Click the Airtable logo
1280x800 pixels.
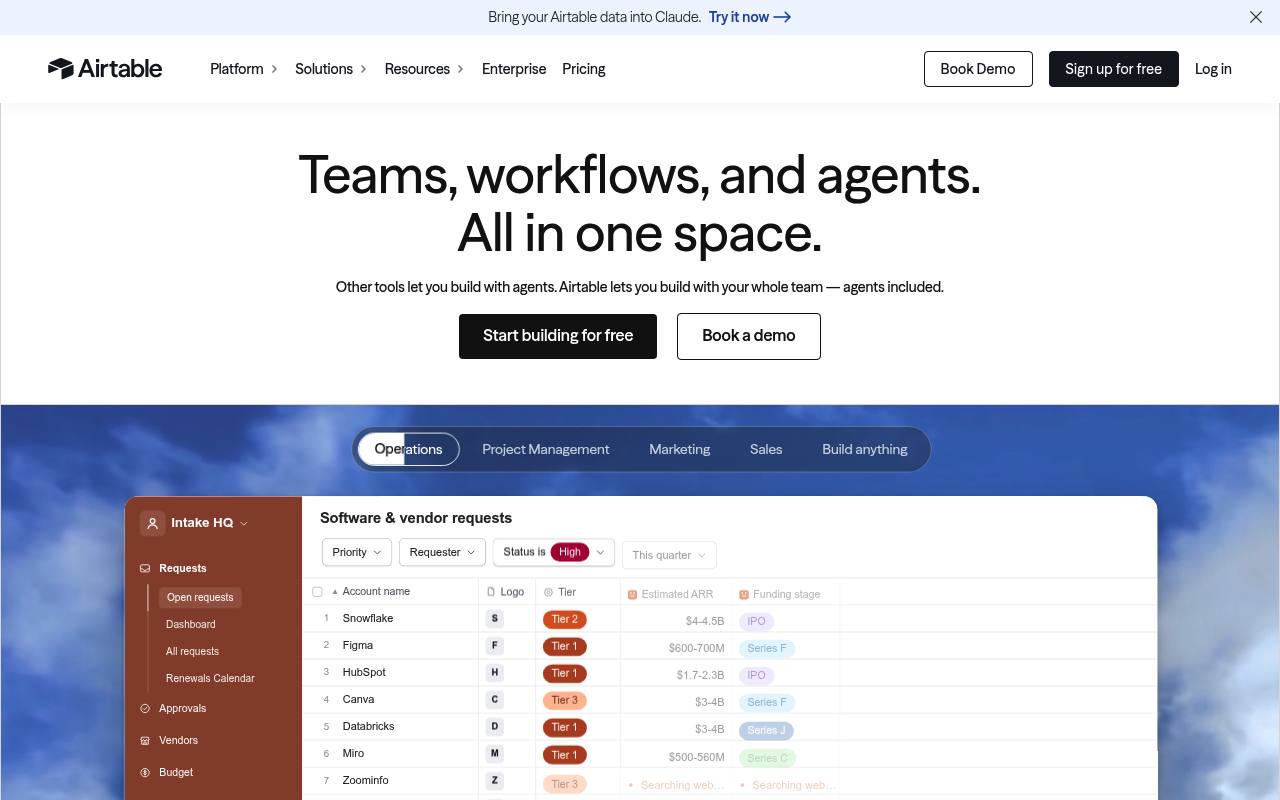105,68
